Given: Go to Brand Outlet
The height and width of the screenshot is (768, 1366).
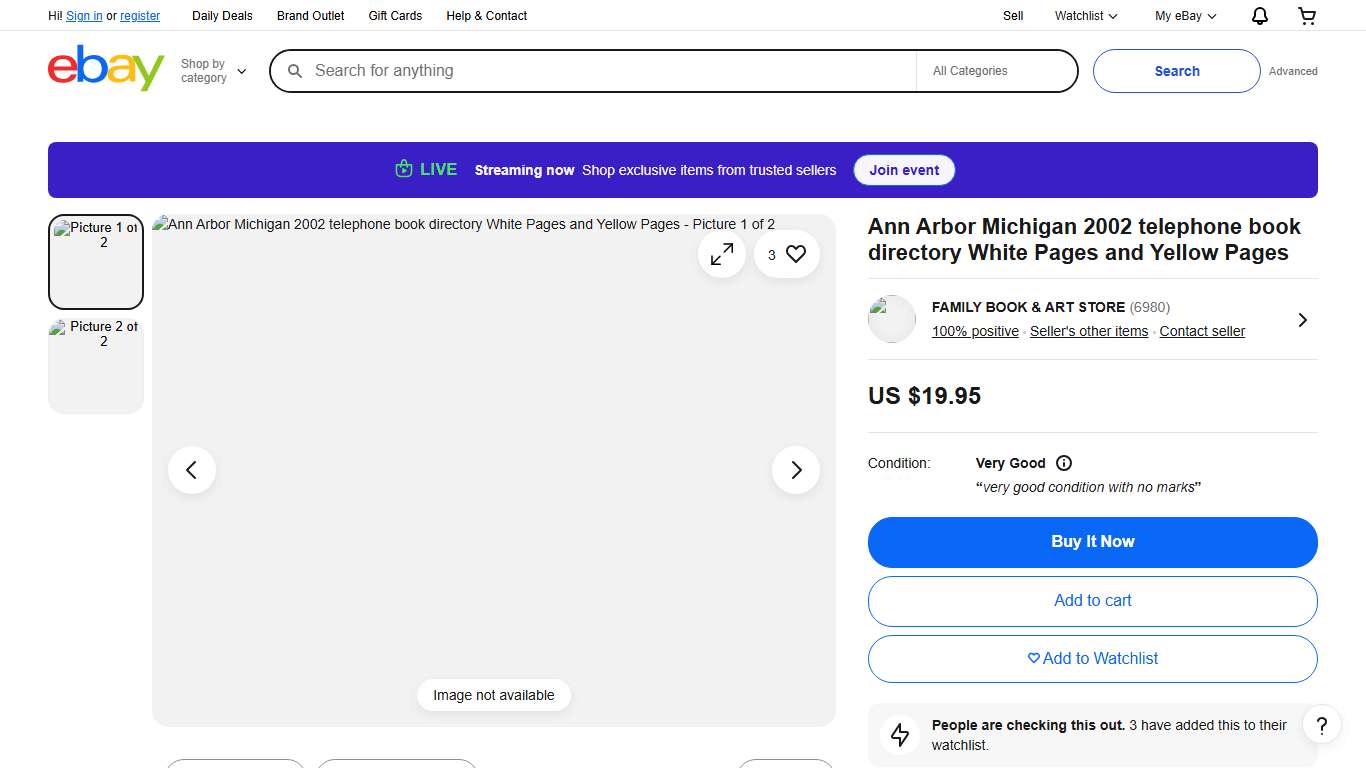Looking at the screenshot, I should coord(310,16).
